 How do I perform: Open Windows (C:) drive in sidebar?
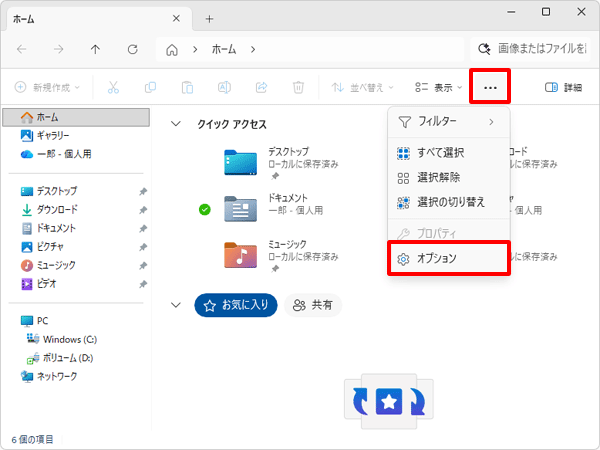coord(62,339)
